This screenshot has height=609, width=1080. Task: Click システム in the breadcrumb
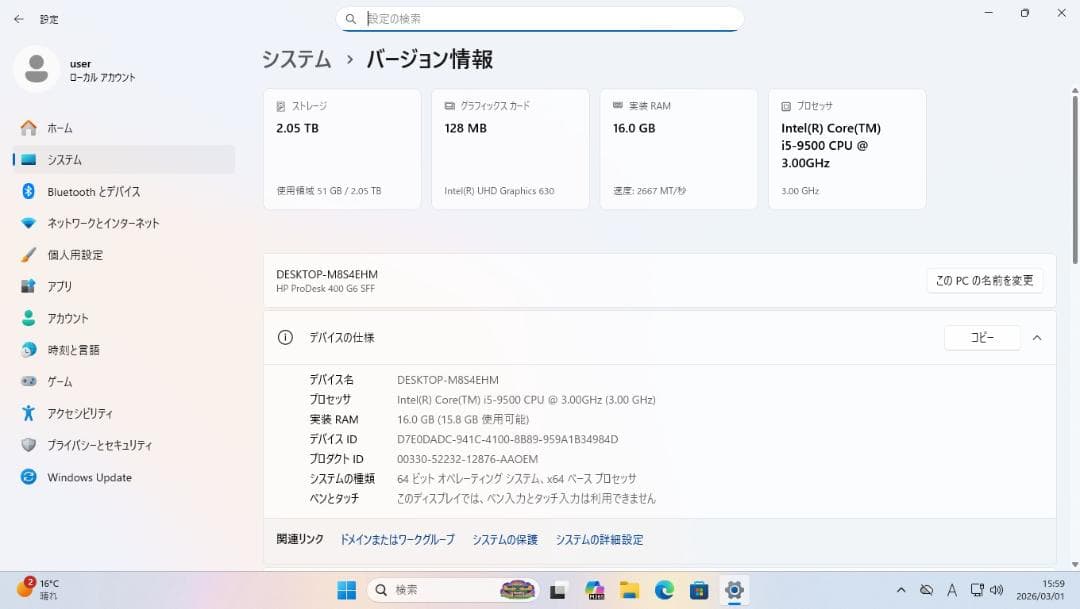[x=296, y=59]
